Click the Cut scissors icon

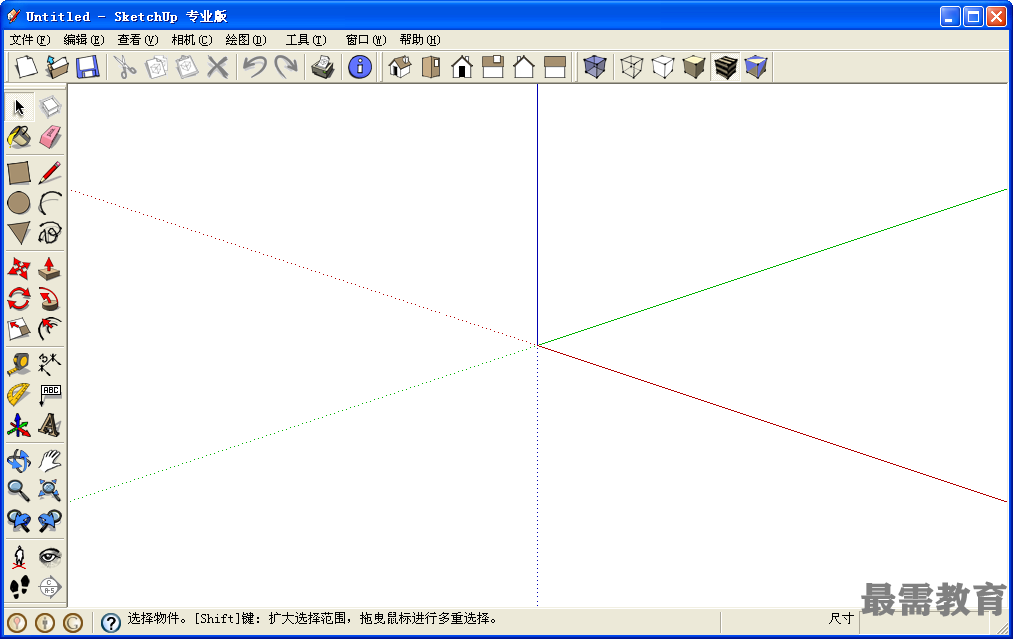[x=125, y=67]
